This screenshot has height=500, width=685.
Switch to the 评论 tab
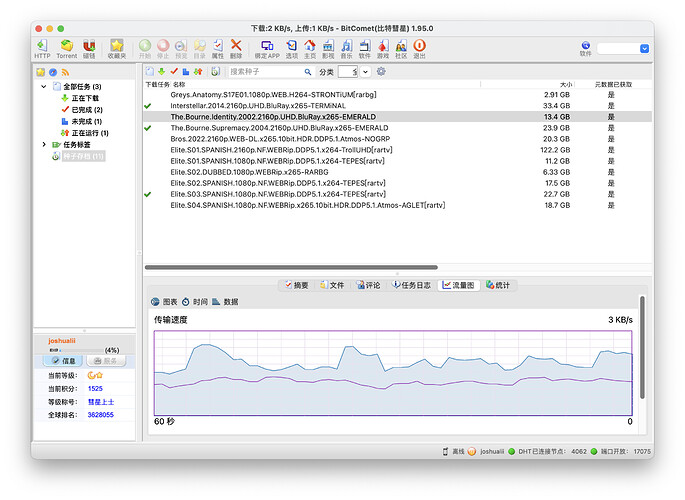368,285
